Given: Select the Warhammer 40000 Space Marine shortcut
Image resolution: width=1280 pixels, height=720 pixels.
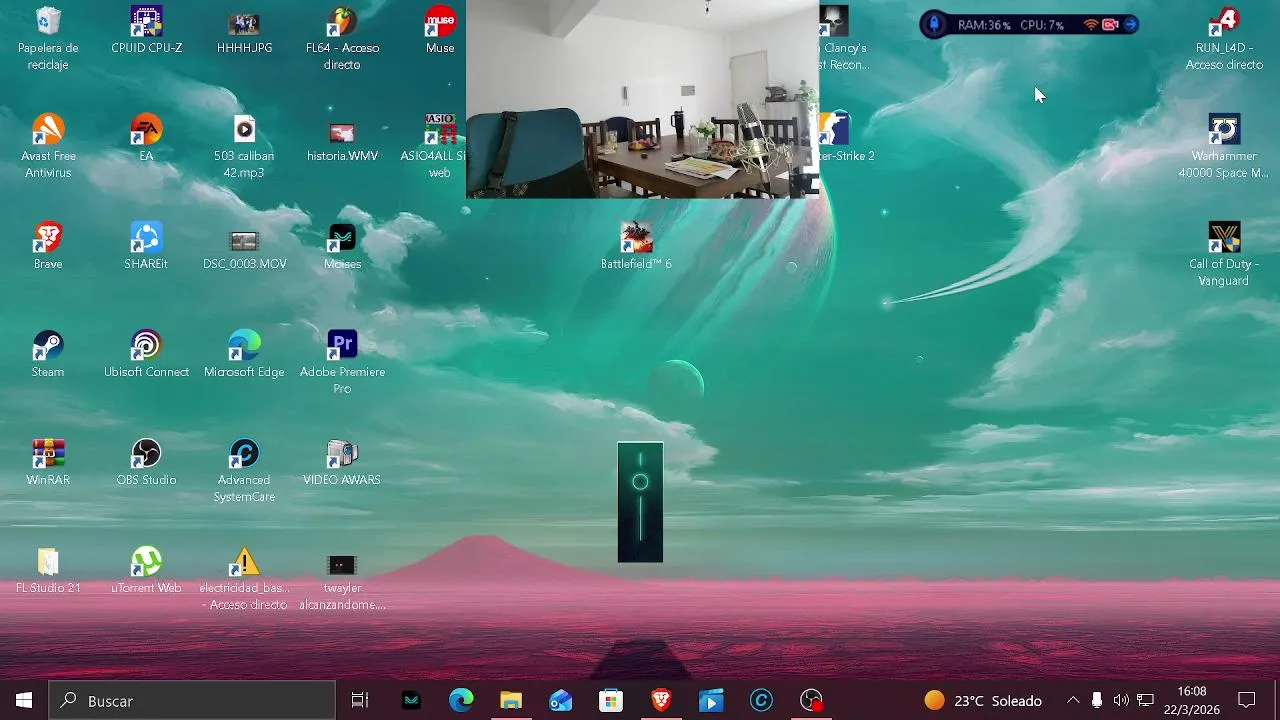Looking at the screenshot, I should tap(1224, 145).
